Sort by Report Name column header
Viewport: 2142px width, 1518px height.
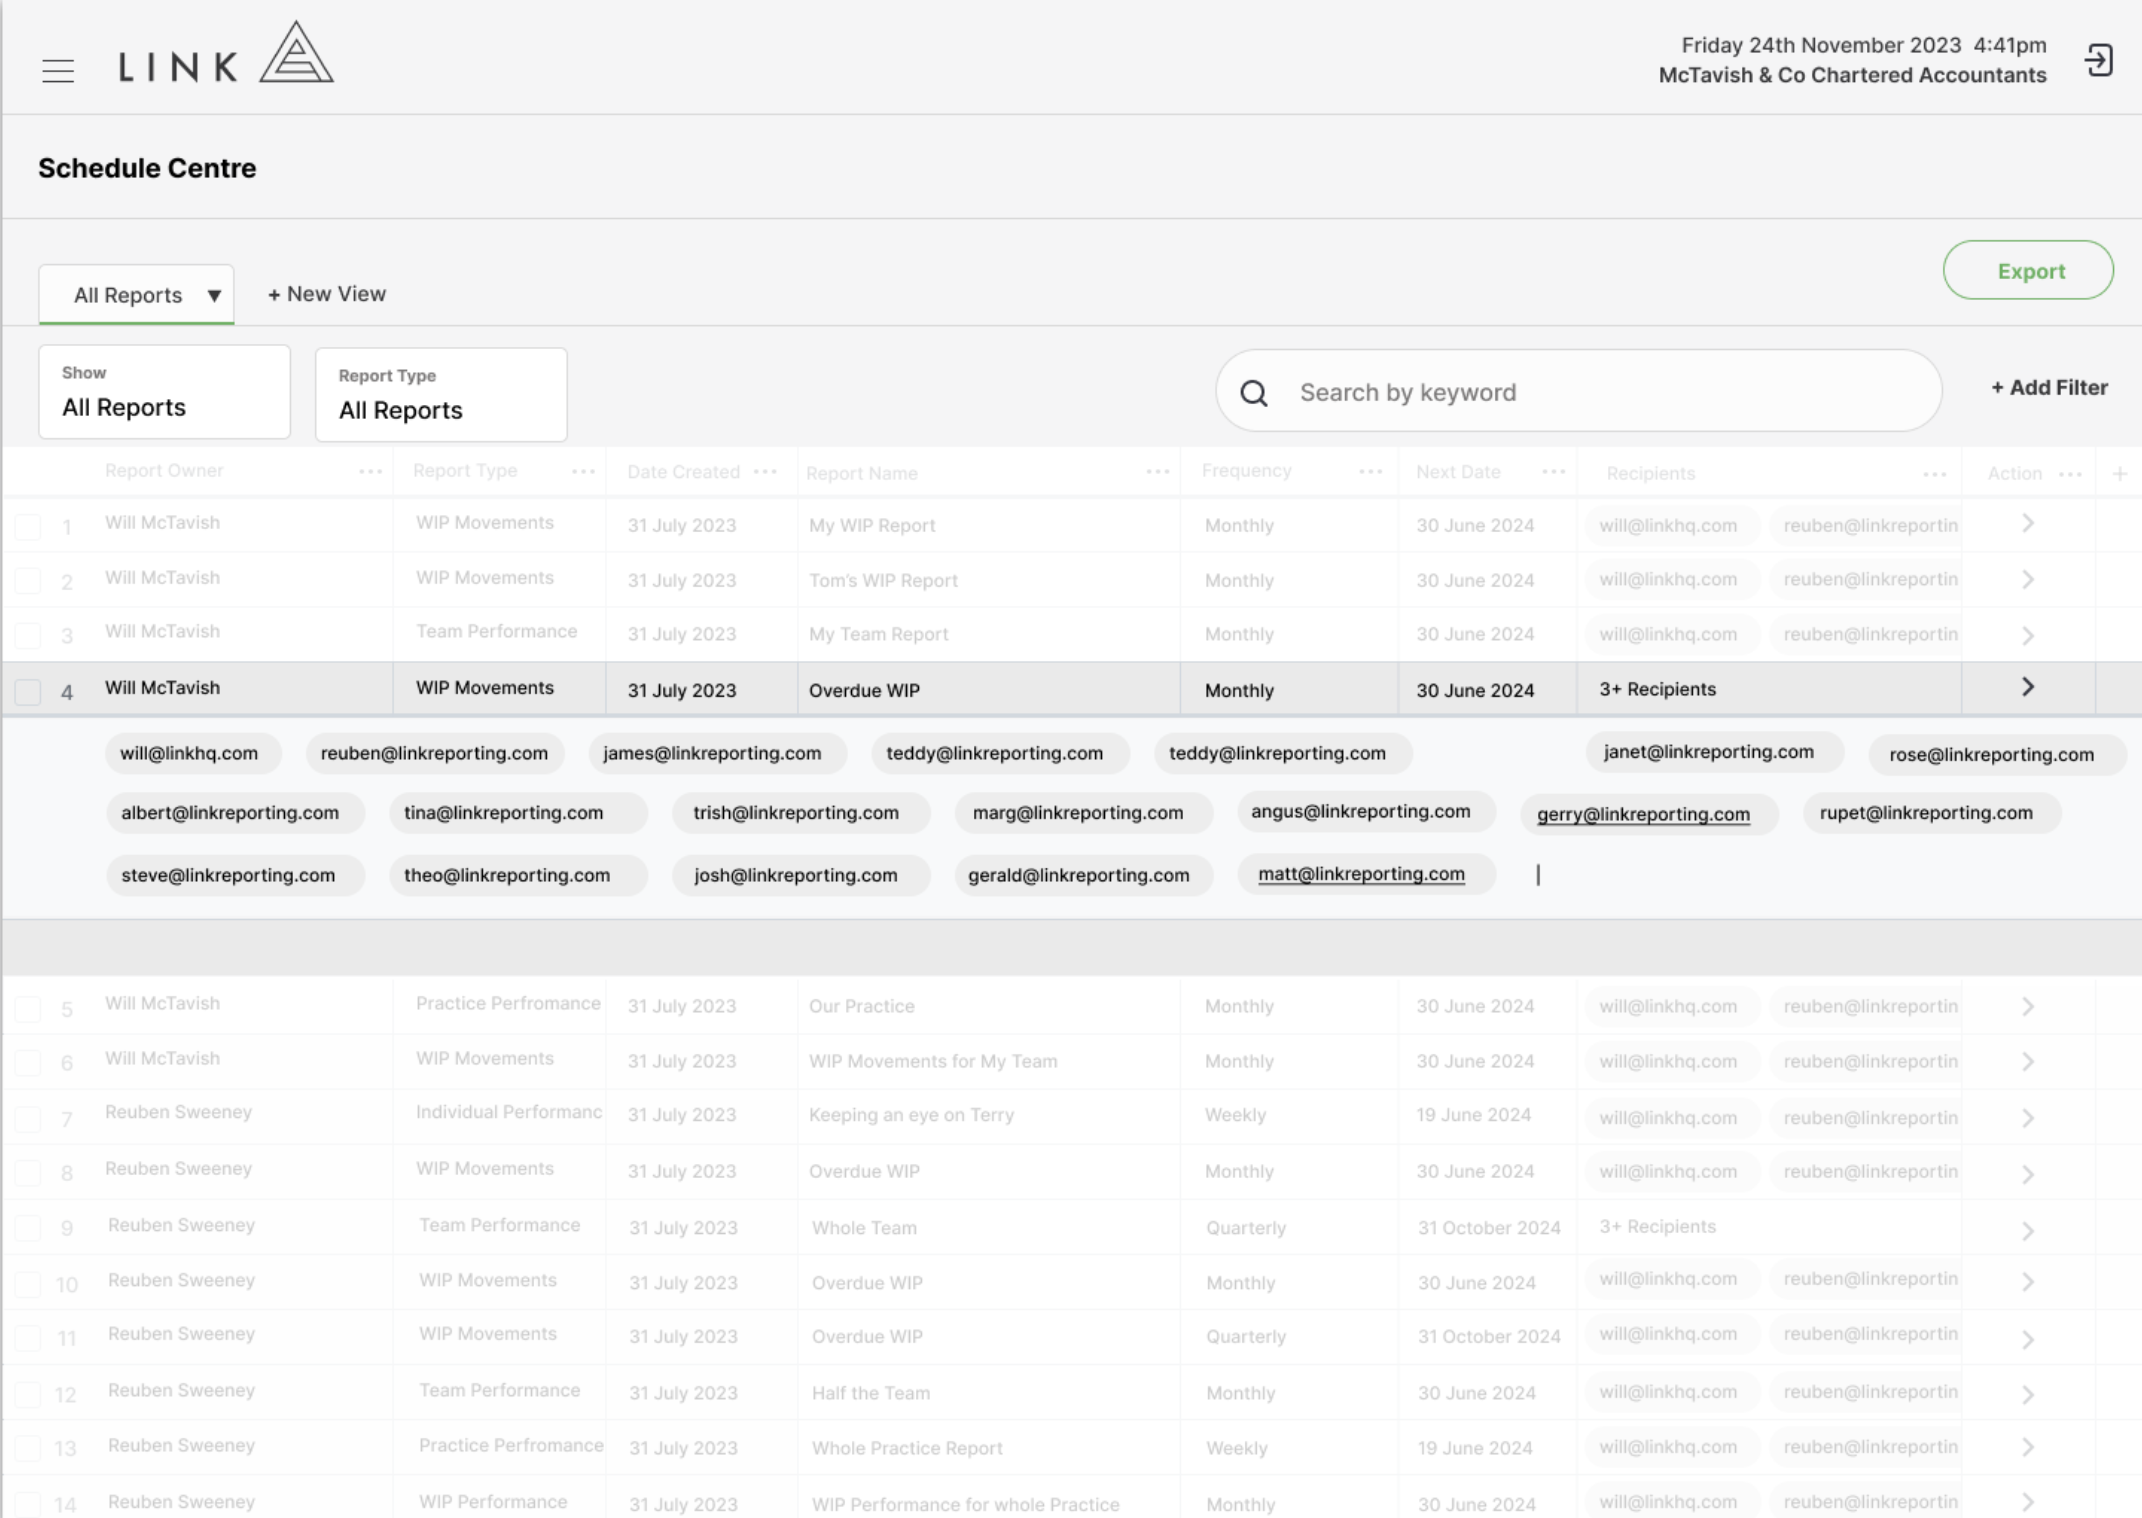[x=861, y=473]
